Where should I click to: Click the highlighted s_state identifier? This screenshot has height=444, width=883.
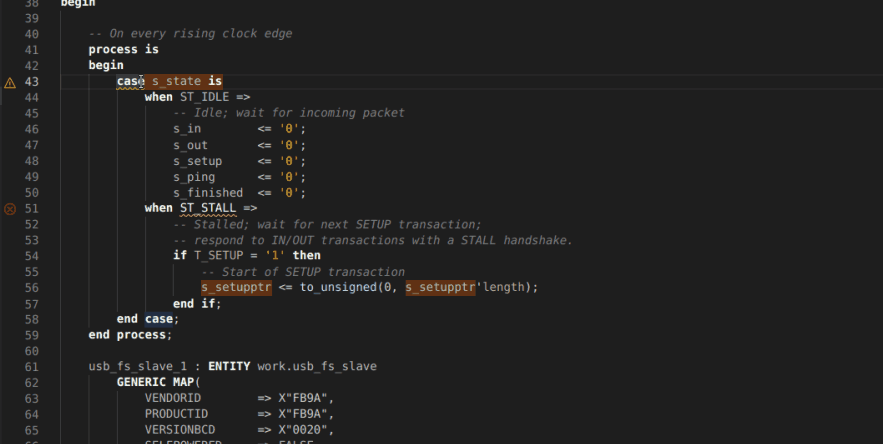[x=177, y=81]
